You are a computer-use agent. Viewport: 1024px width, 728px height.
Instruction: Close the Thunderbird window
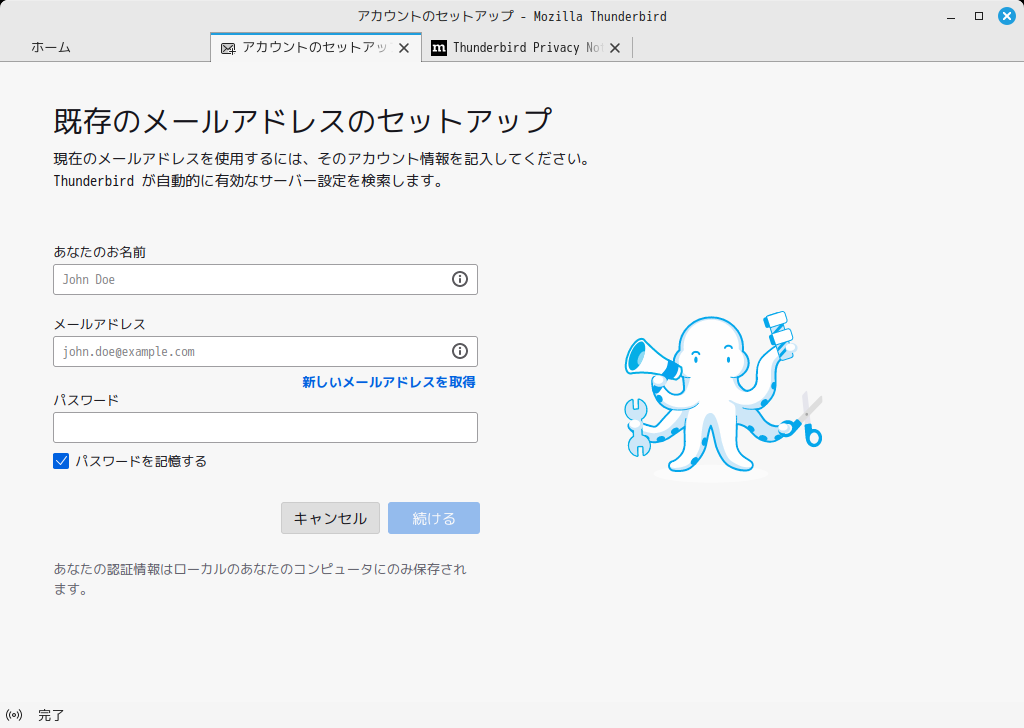1007,16
